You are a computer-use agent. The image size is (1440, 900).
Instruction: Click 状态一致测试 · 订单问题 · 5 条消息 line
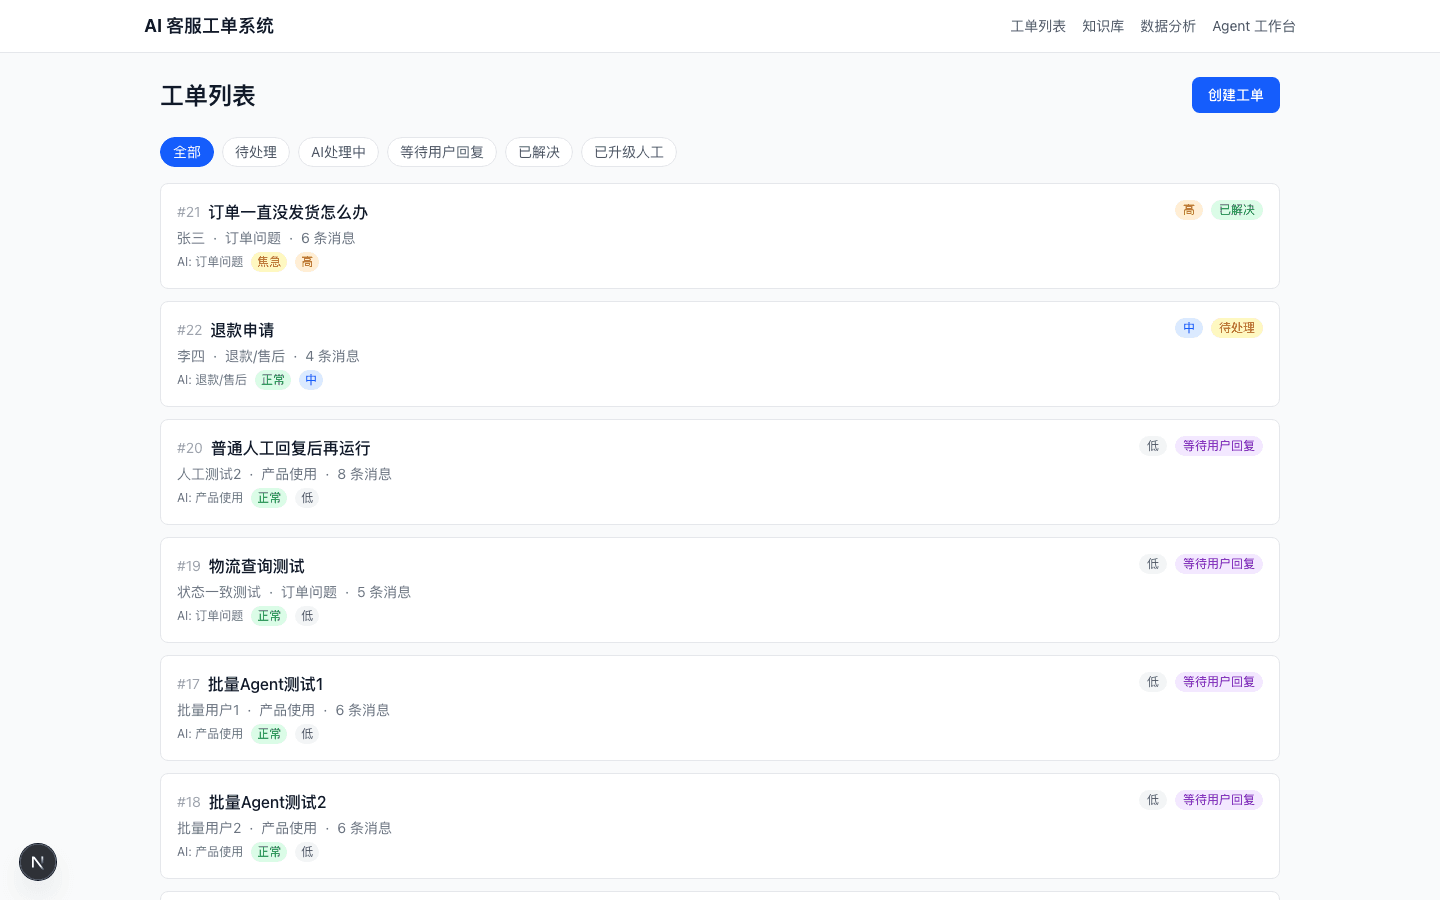pyautogui.click(x=294, y=592)
